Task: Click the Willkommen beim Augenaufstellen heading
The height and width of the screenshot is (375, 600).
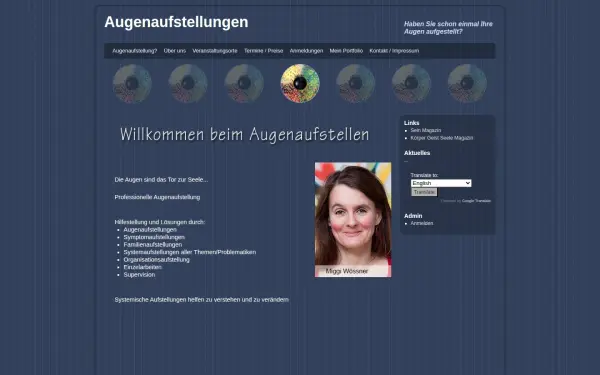Action: click(245, 135)
